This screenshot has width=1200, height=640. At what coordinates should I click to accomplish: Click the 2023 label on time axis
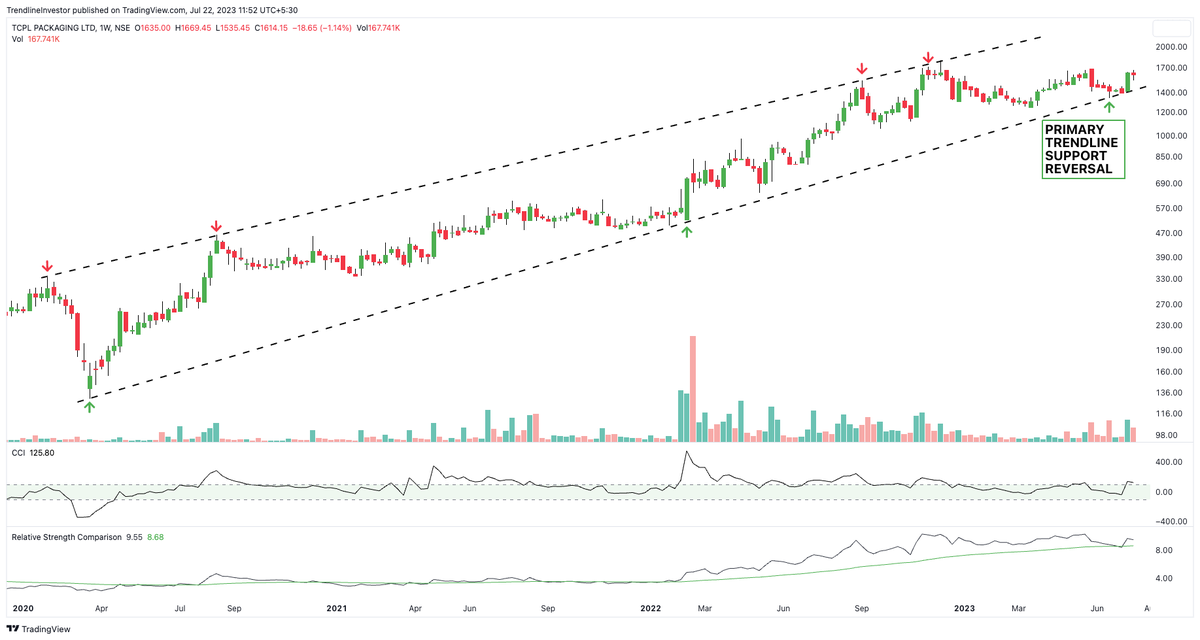(x=966, y=607)
